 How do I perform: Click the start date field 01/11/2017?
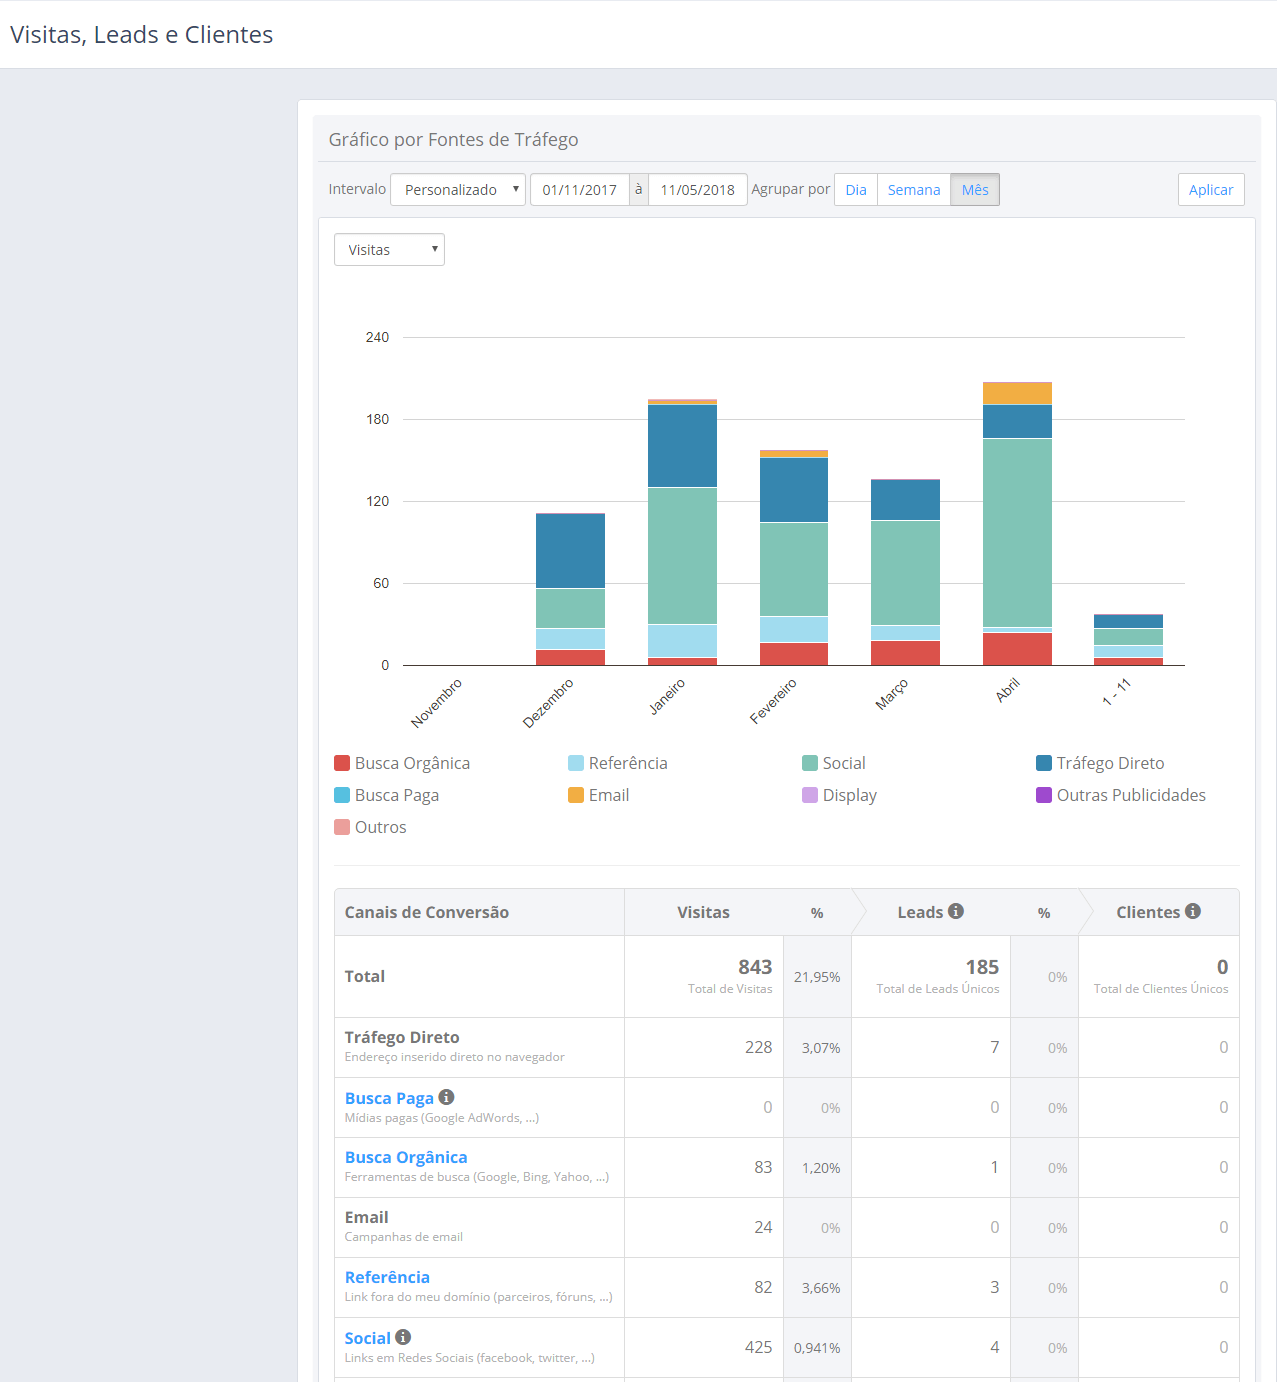click(x=580, y=190)
